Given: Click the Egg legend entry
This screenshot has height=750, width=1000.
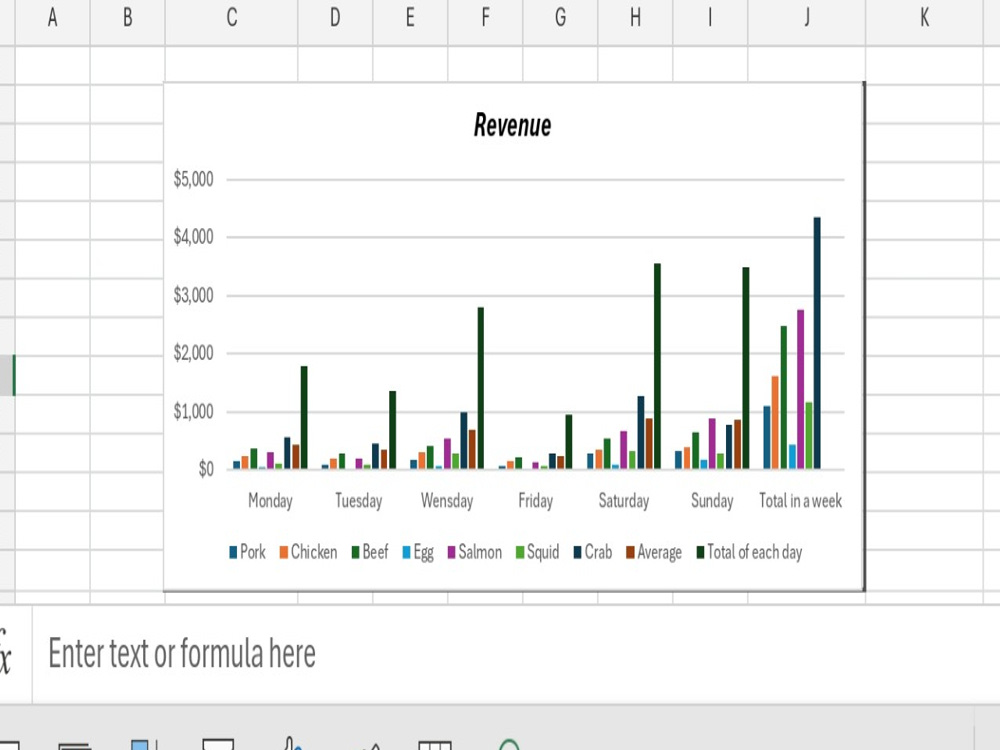Looking at the screenshot, I should click(x=418, y=552).
